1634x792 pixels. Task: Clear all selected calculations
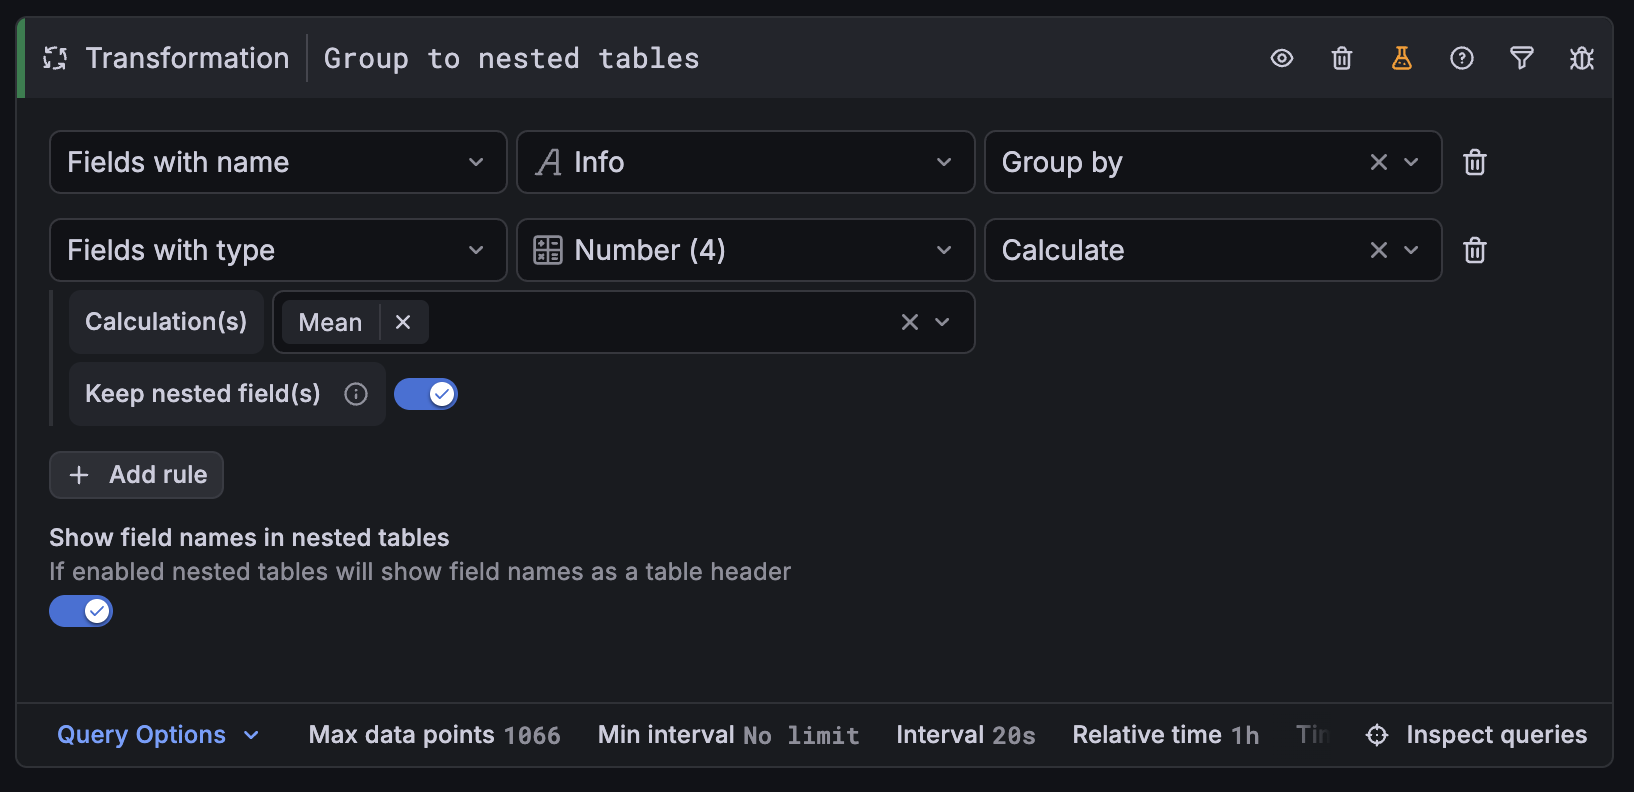pyautogui.click(x=910, y=322)
